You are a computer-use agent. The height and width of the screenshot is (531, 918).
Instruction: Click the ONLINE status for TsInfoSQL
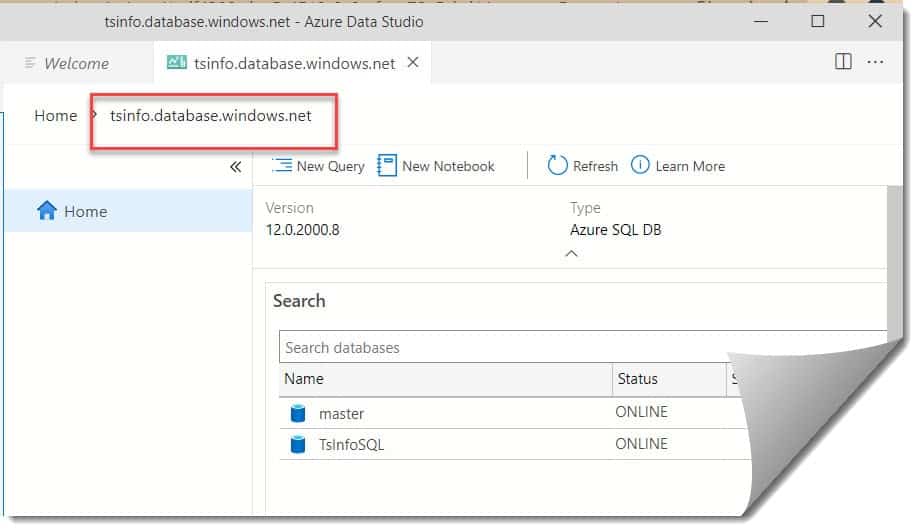click(641, 444)
